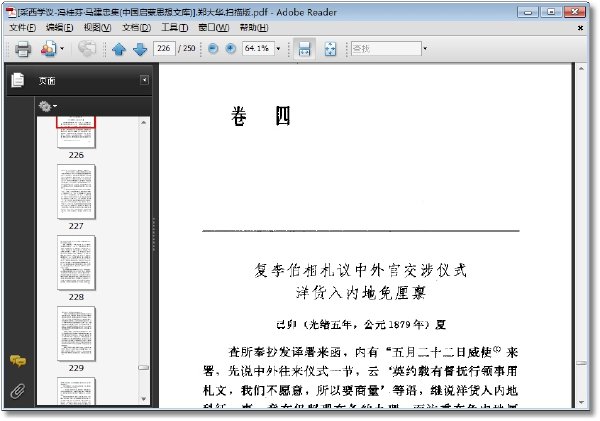Open the Find options dropdown arrow
This screenshot has height=421, width=600.
425,49
